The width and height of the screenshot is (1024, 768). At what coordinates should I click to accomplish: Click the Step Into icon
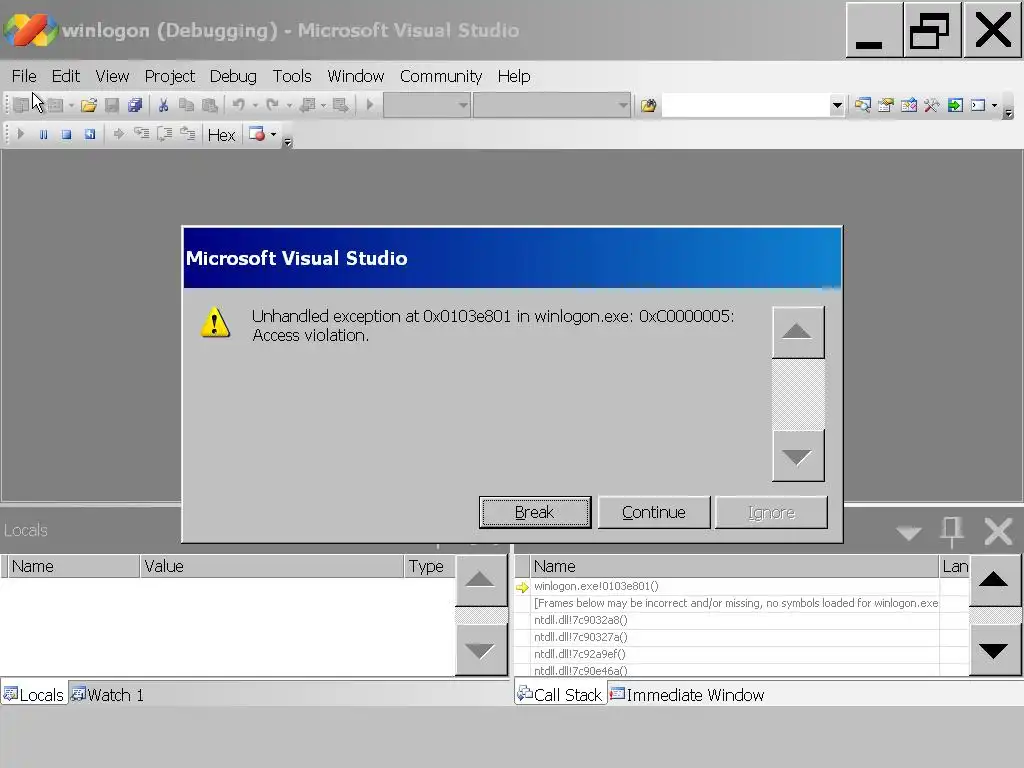(141, 134)
